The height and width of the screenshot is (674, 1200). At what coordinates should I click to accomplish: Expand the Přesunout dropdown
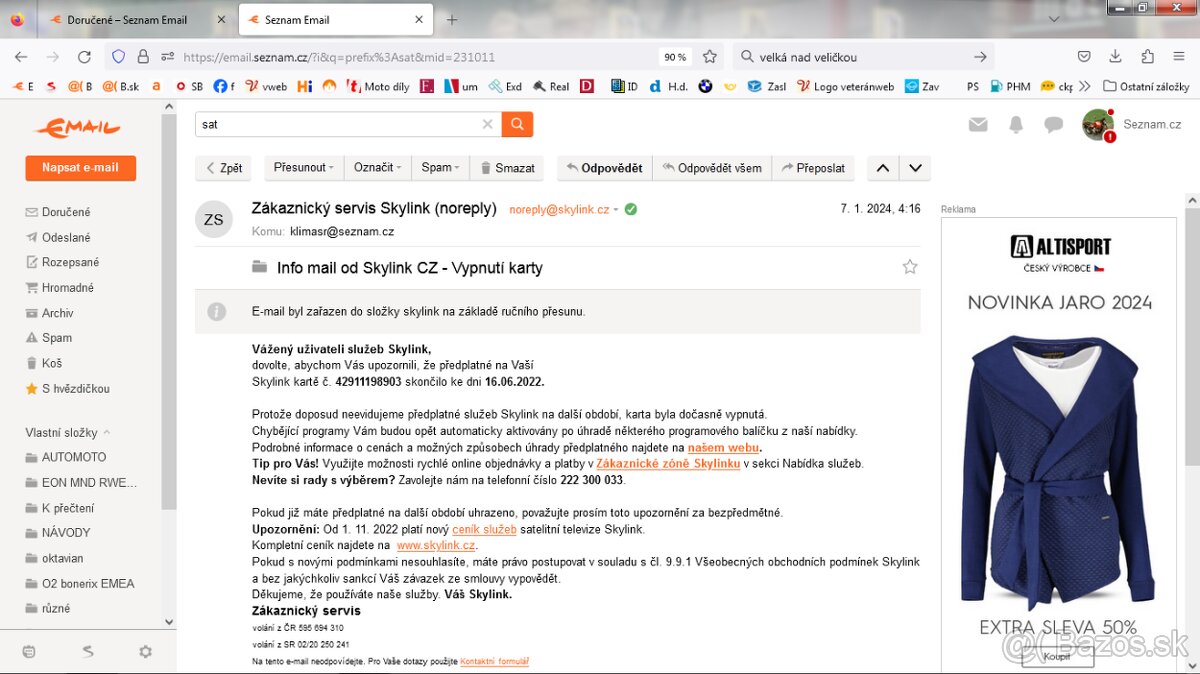[x=303, y=168]
